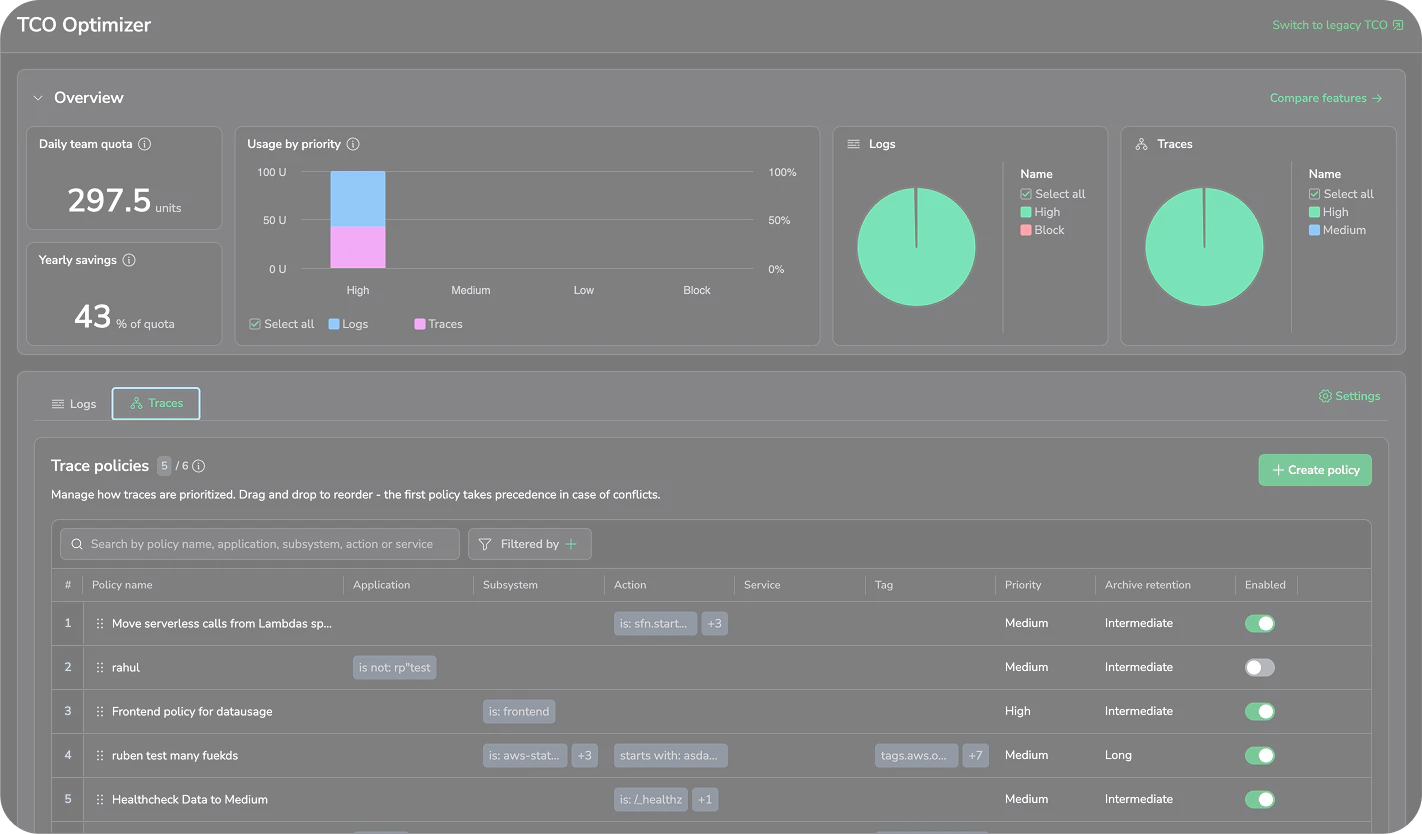Viewport: 1422px width, 834px height.
Task: Open Settings via gear icon
Action: pos(1325,396)
